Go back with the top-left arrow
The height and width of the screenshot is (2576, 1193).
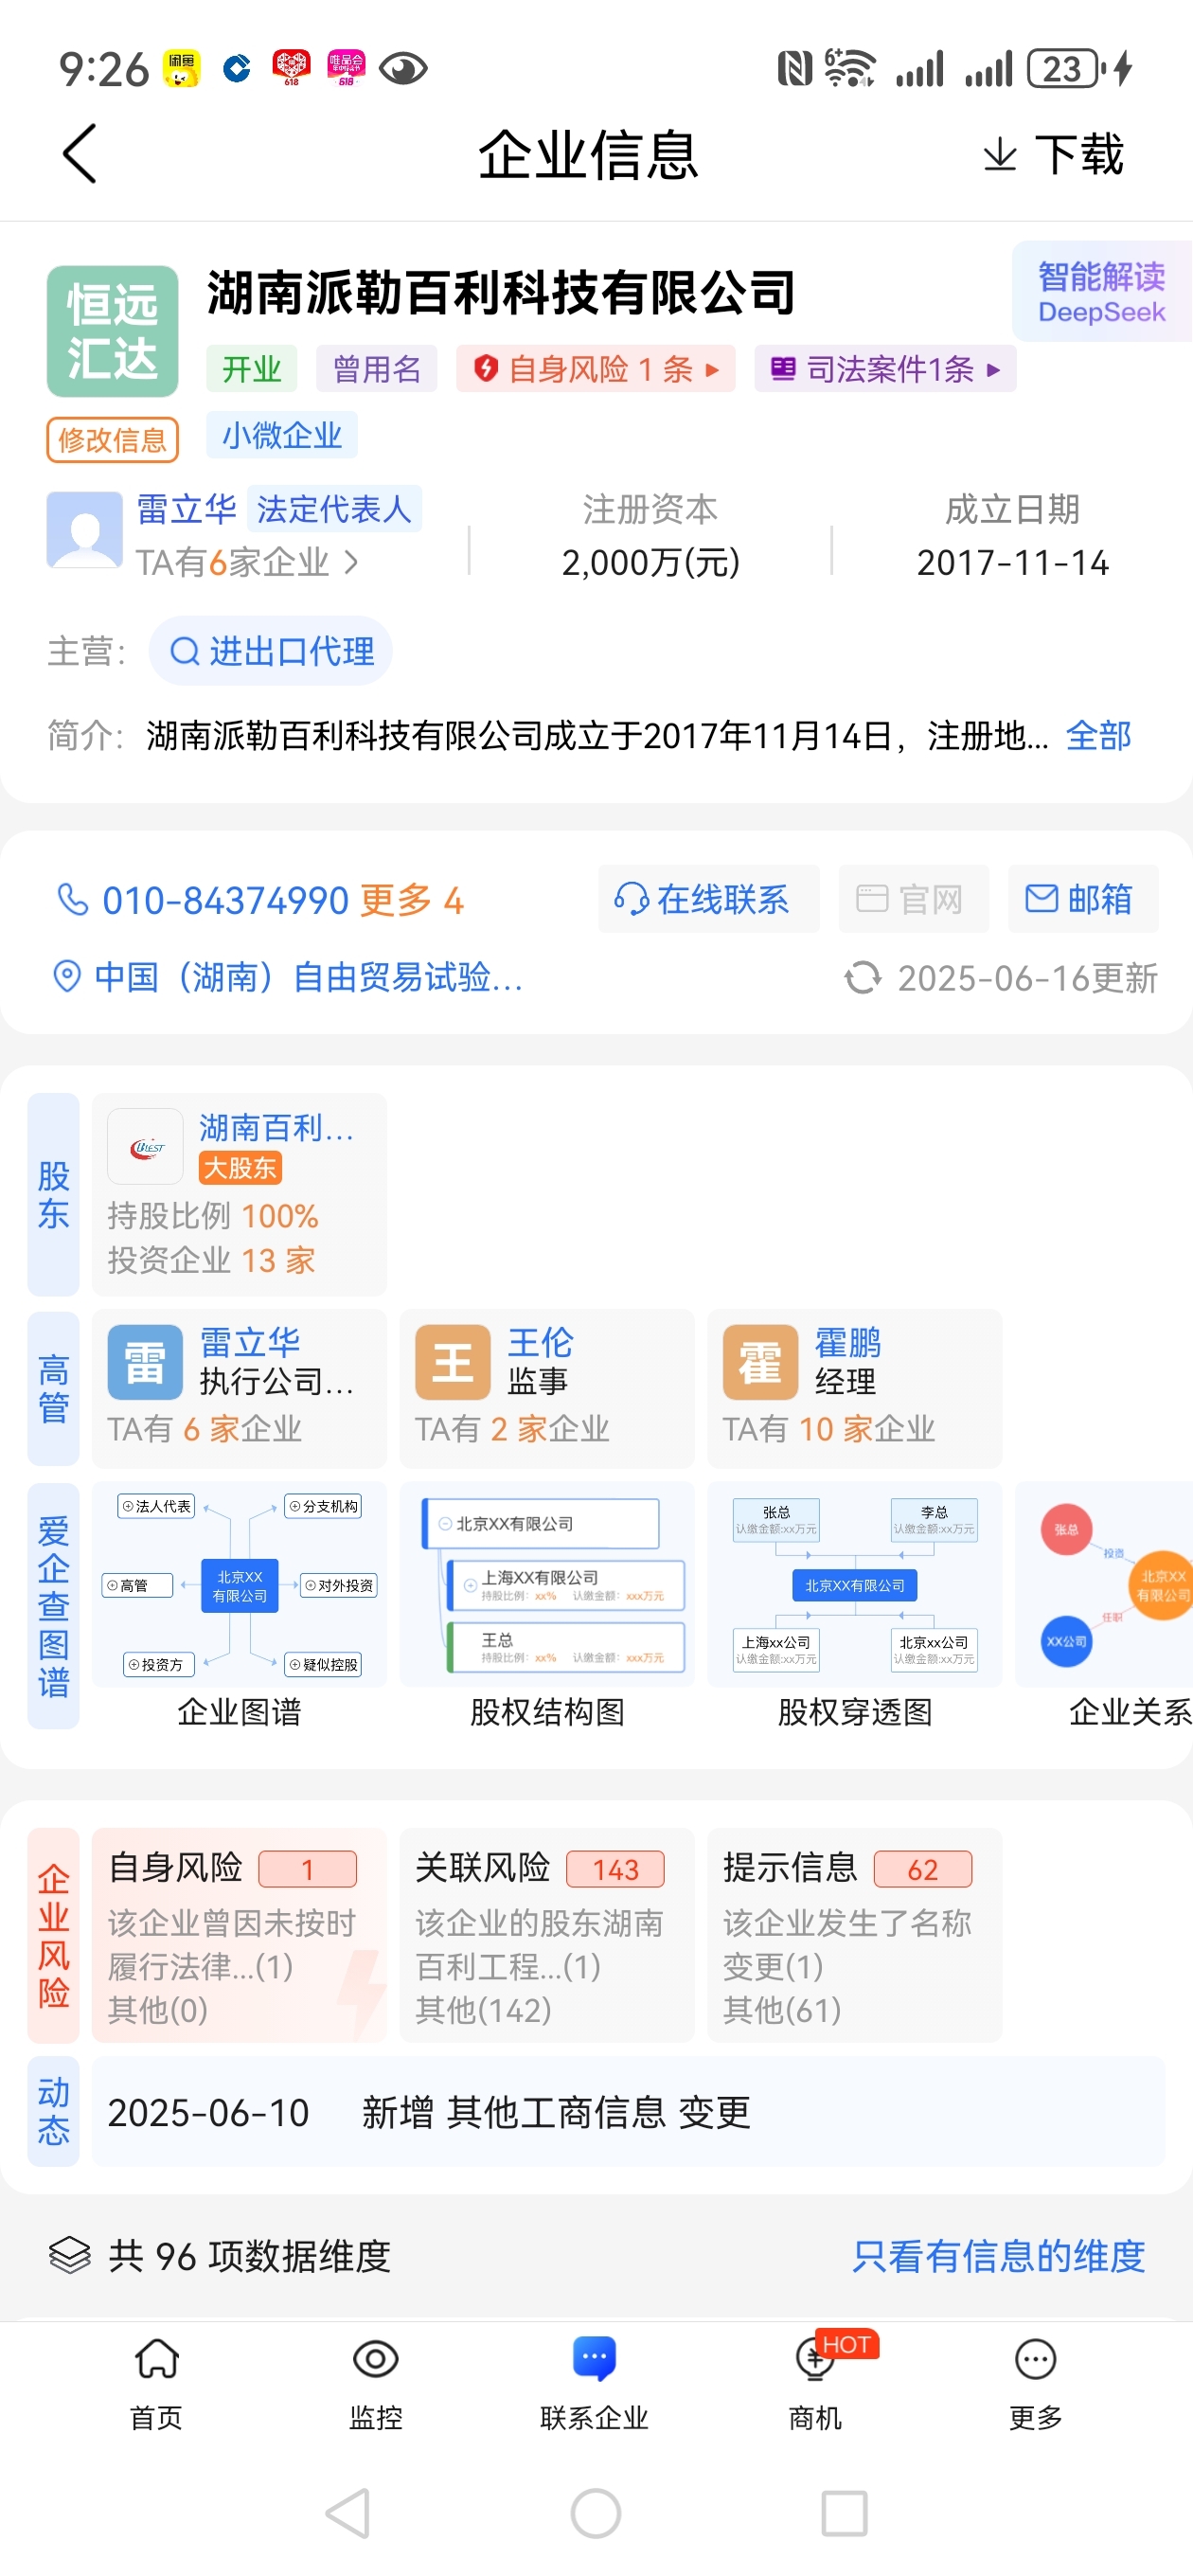tap(80, 154)
